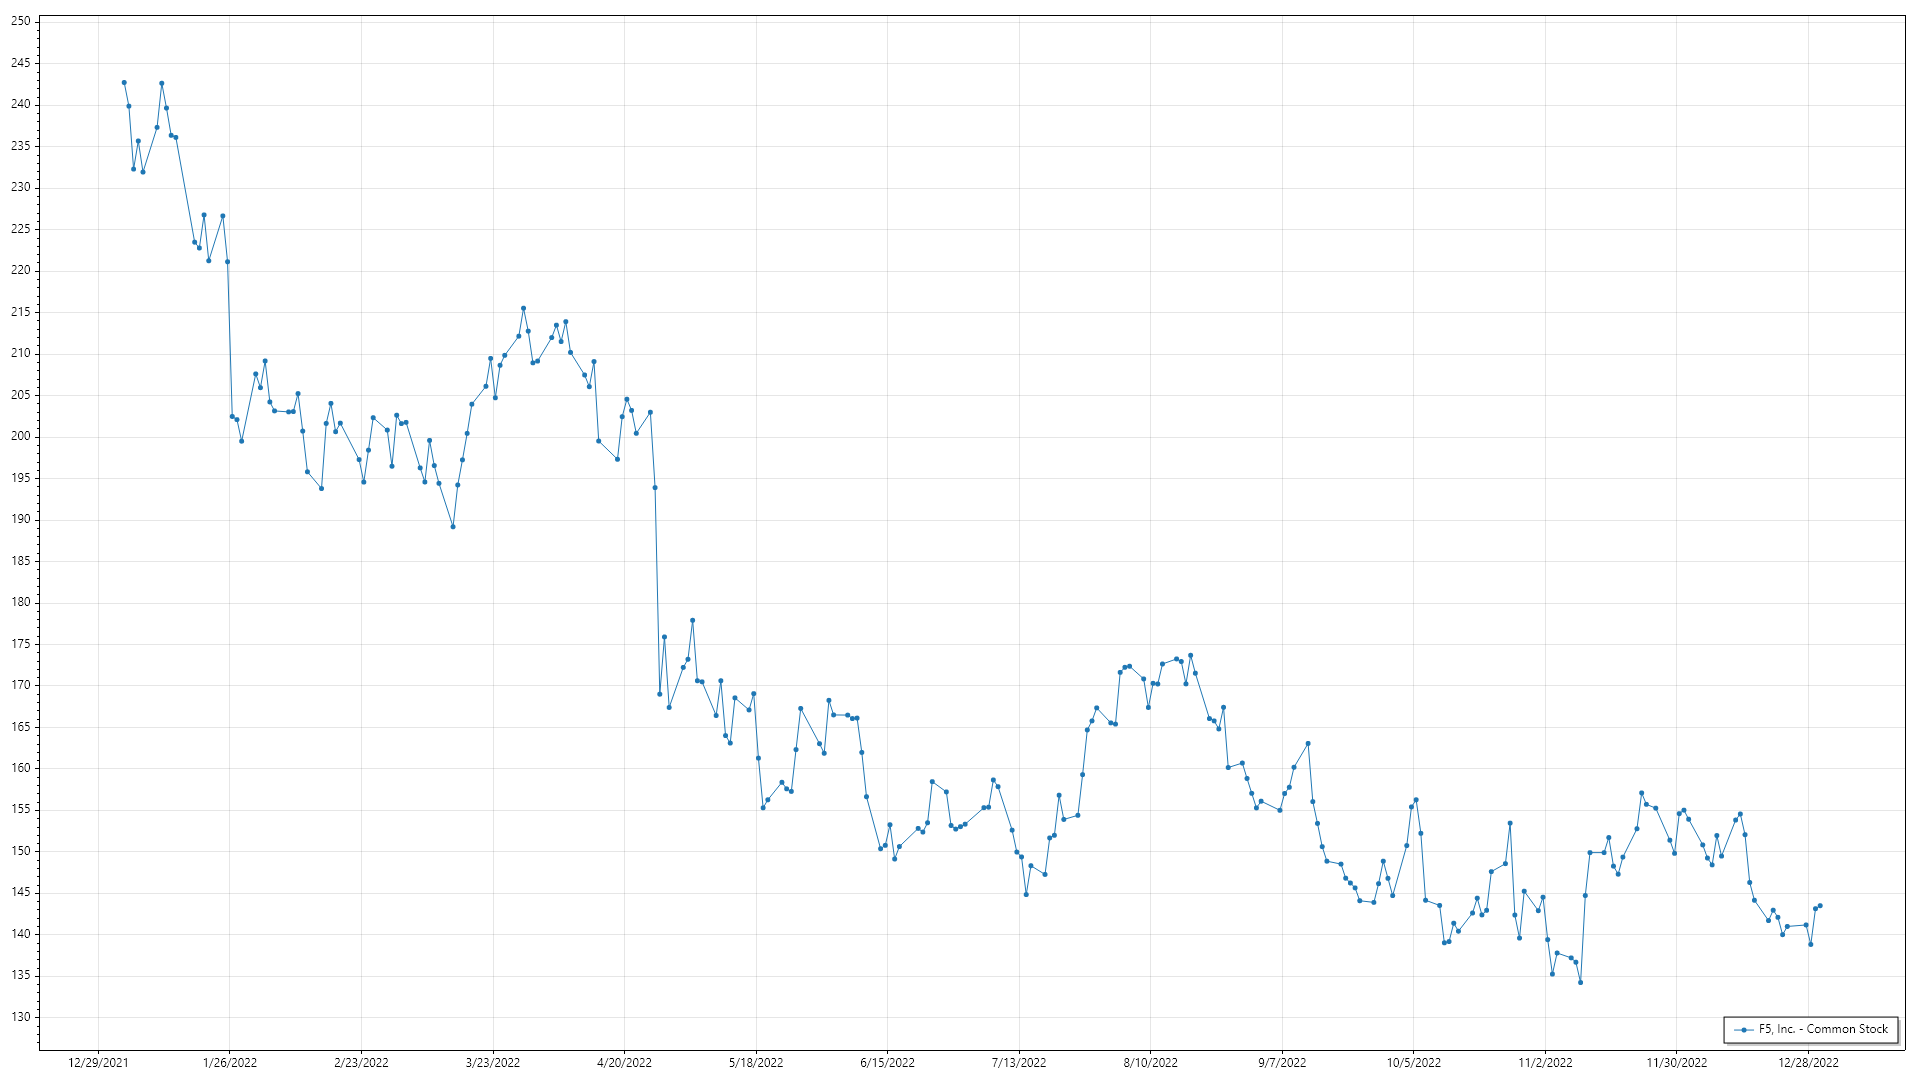Select the mid-March low point near 189
Viewport: 1920px width, 1080px height.
click(453, 527)
